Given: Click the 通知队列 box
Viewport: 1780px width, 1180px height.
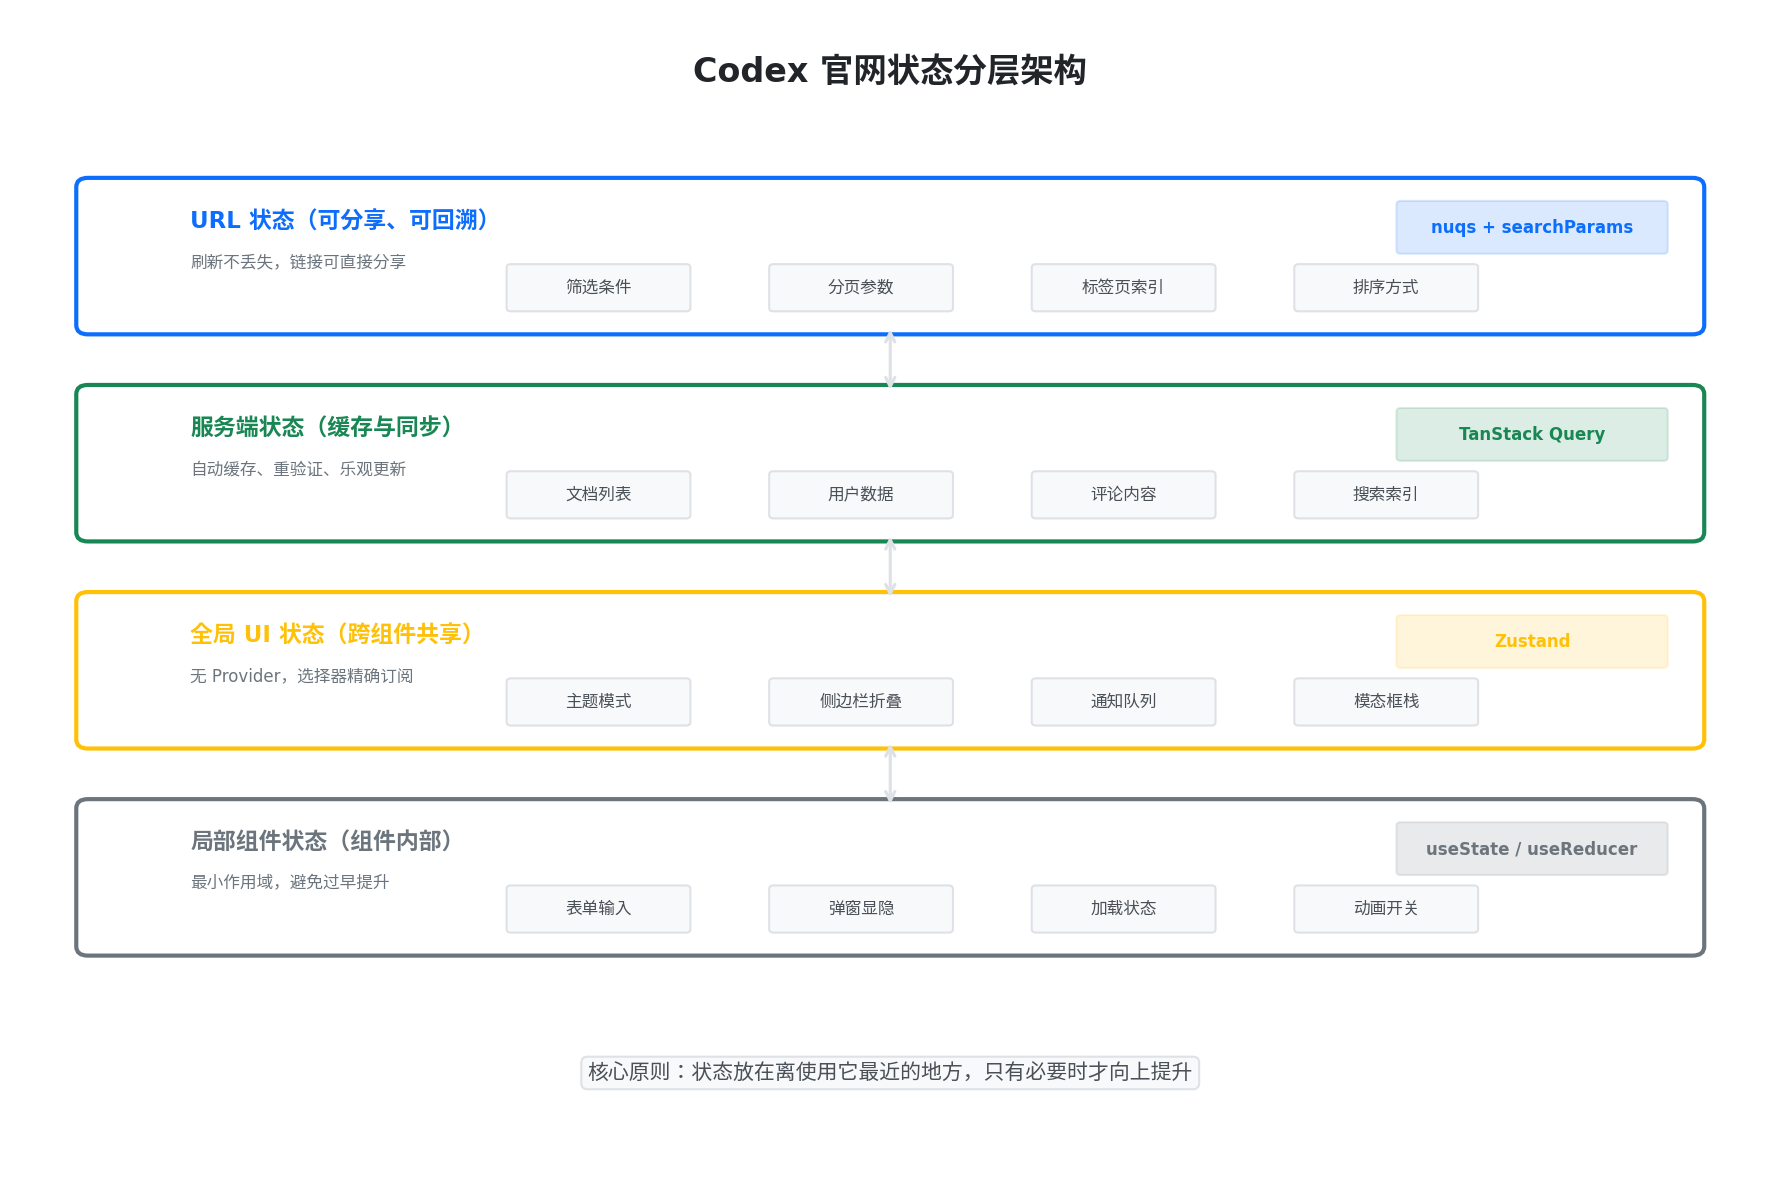Looking at the screenshot, I should (x=1123, y=701).
